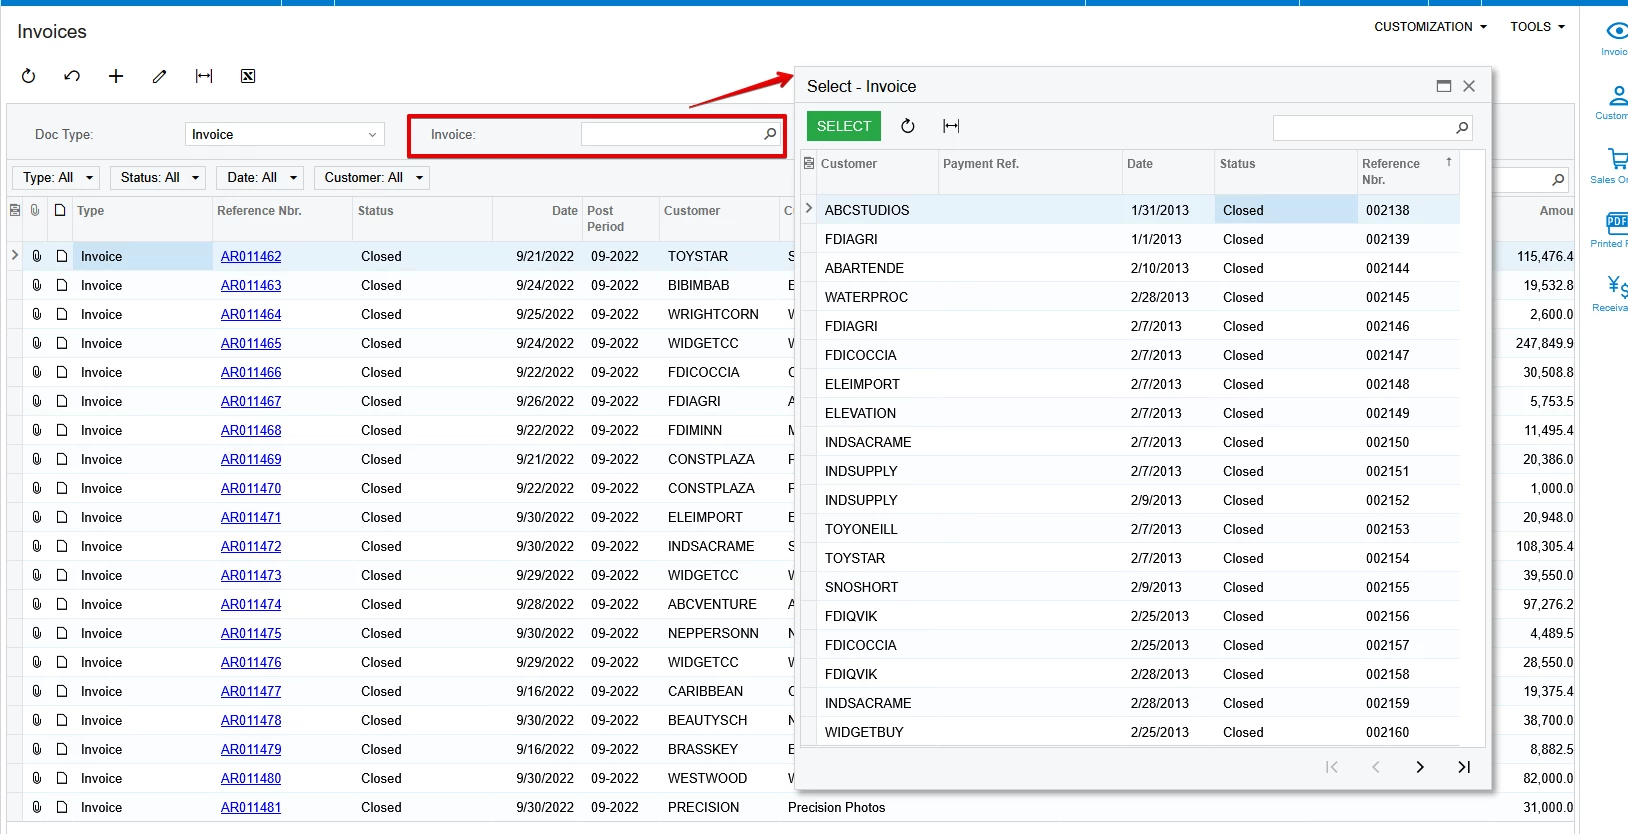Click the pencil Edit icon
Viewport: 1628px width, 834px height.
tap(160, 76)
